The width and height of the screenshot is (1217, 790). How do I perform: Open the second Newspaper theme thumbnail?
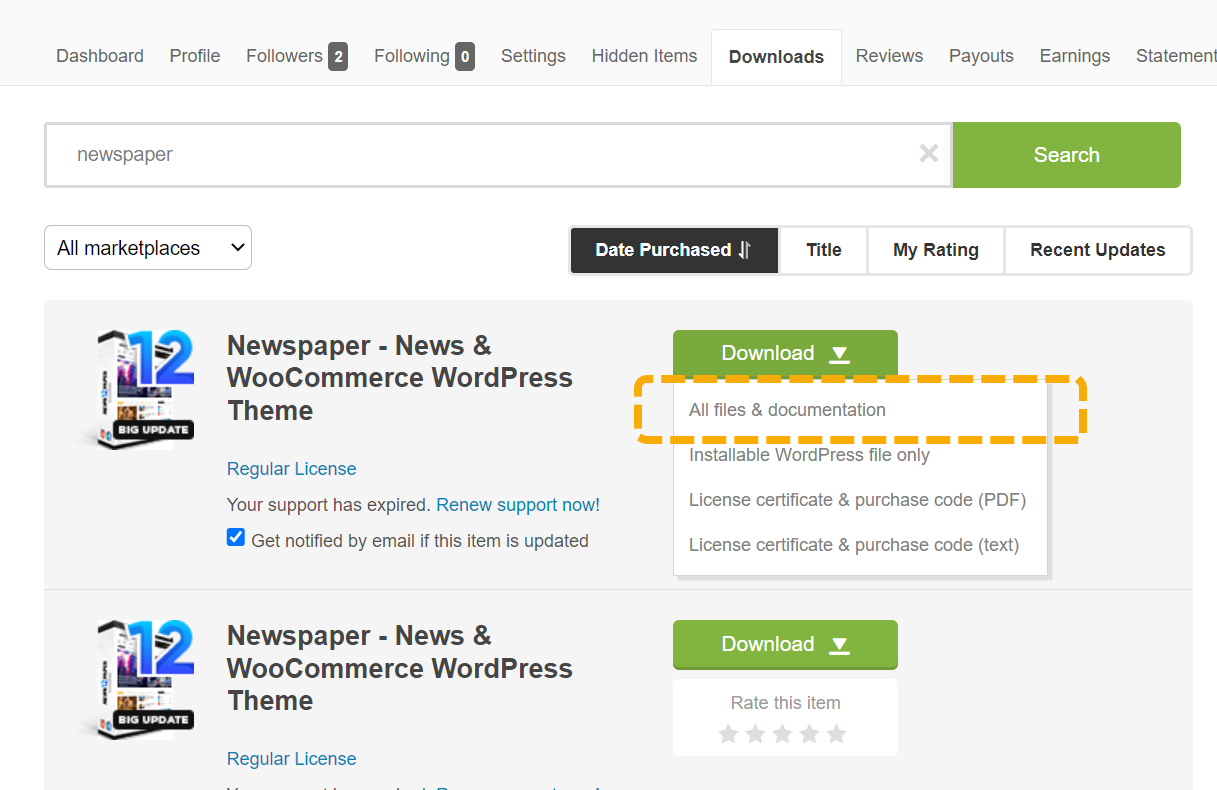135,679
